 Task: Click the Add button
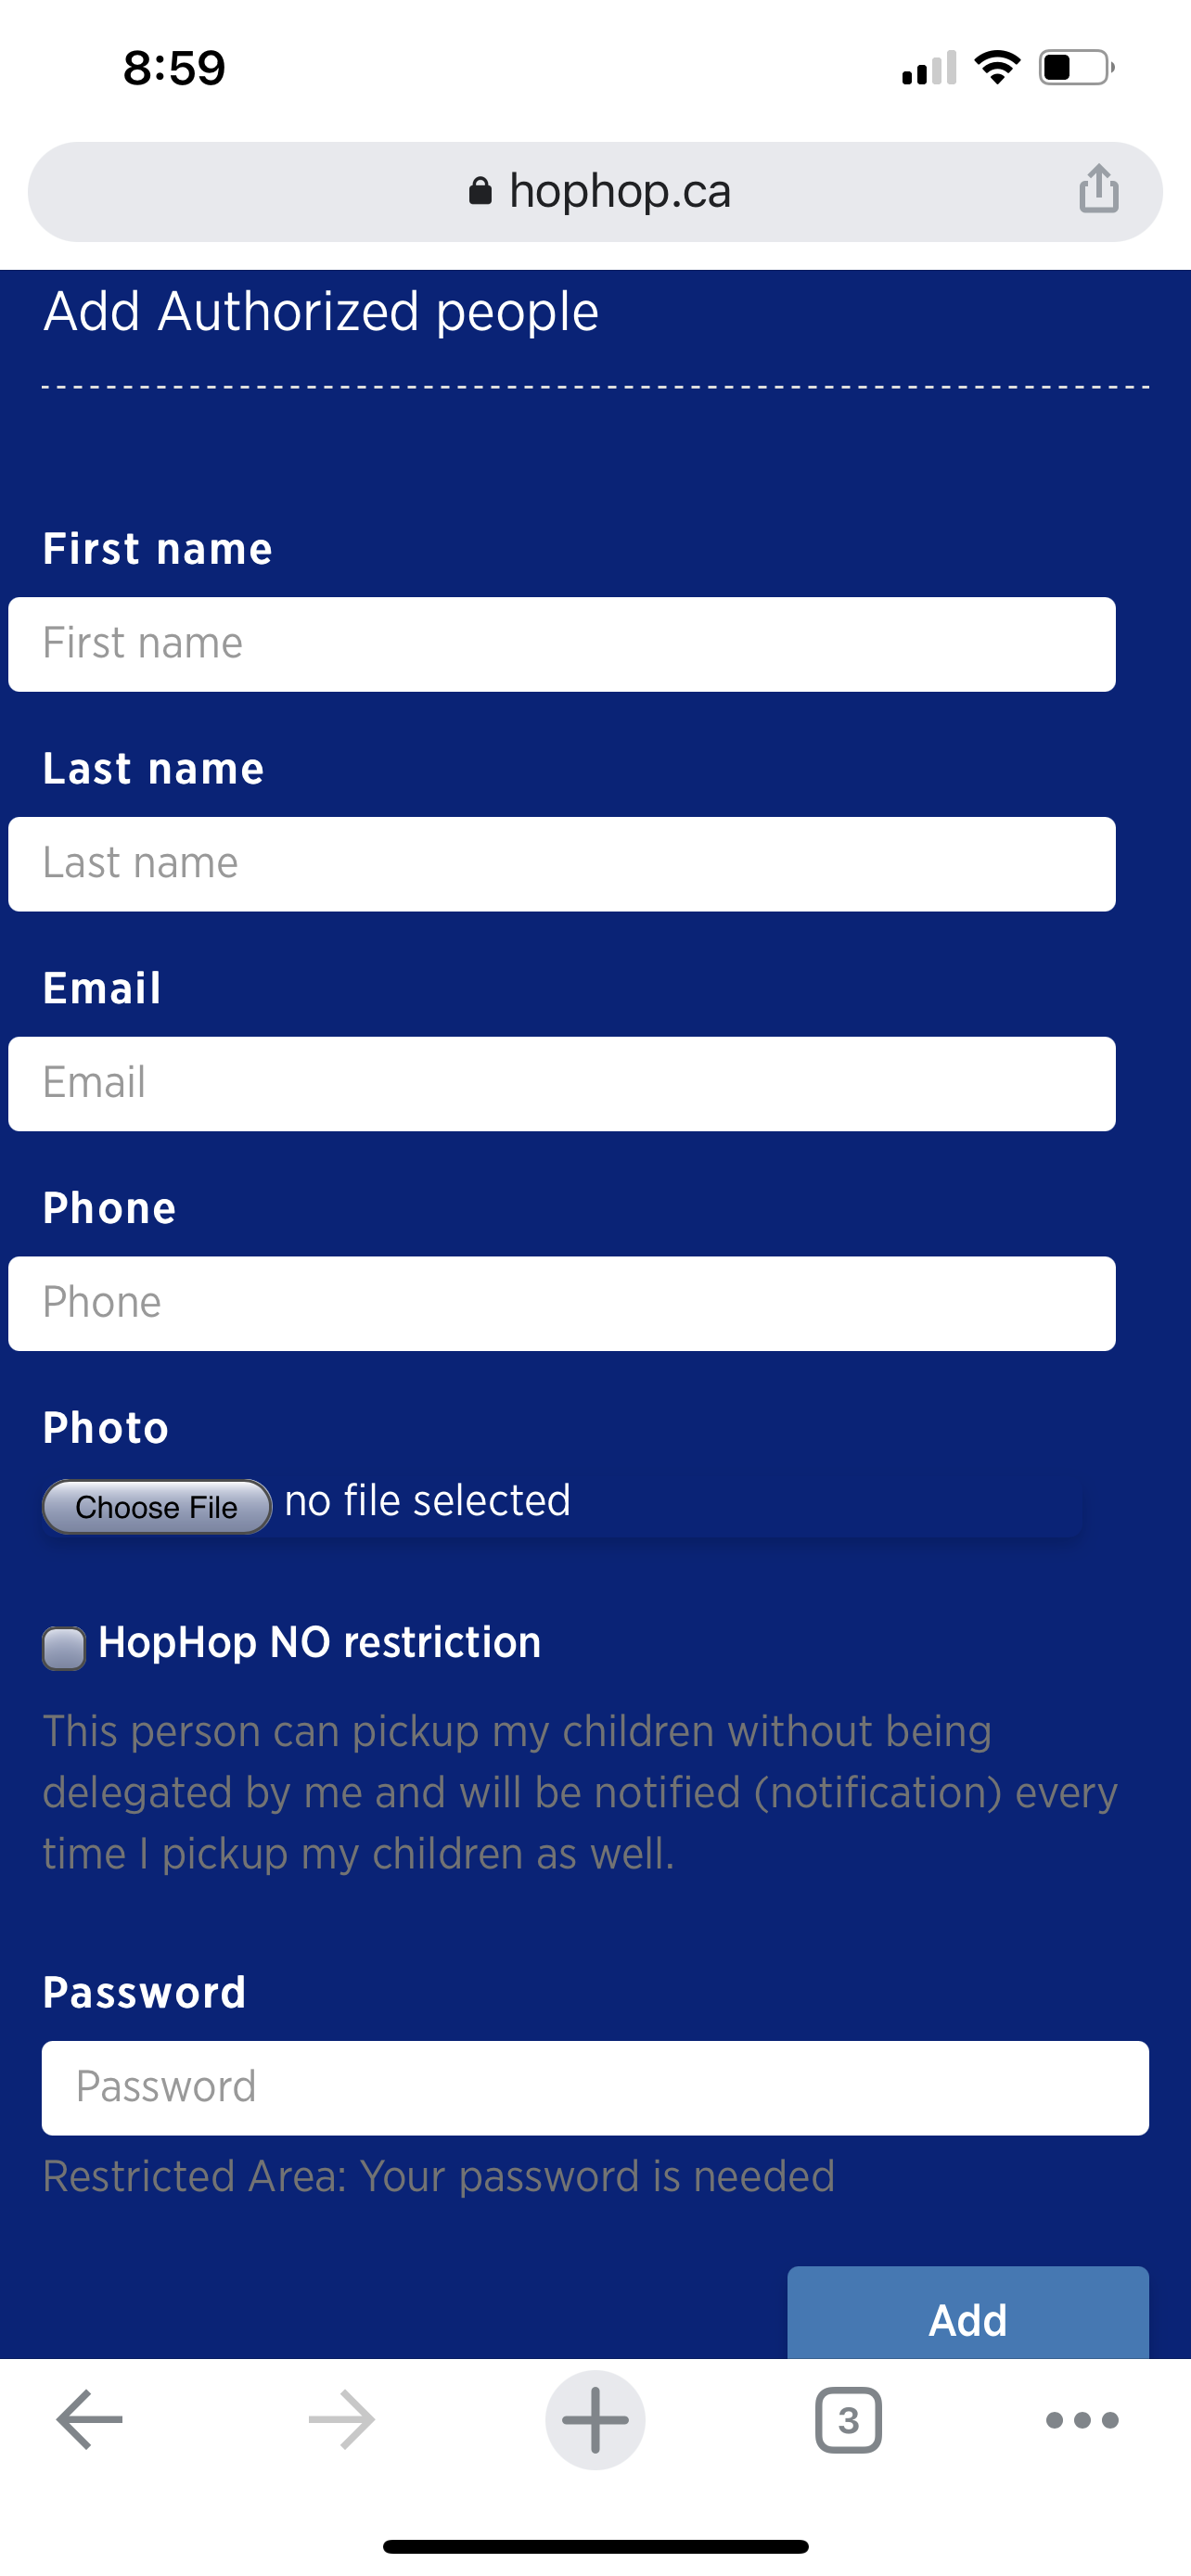pos(967,2314)
